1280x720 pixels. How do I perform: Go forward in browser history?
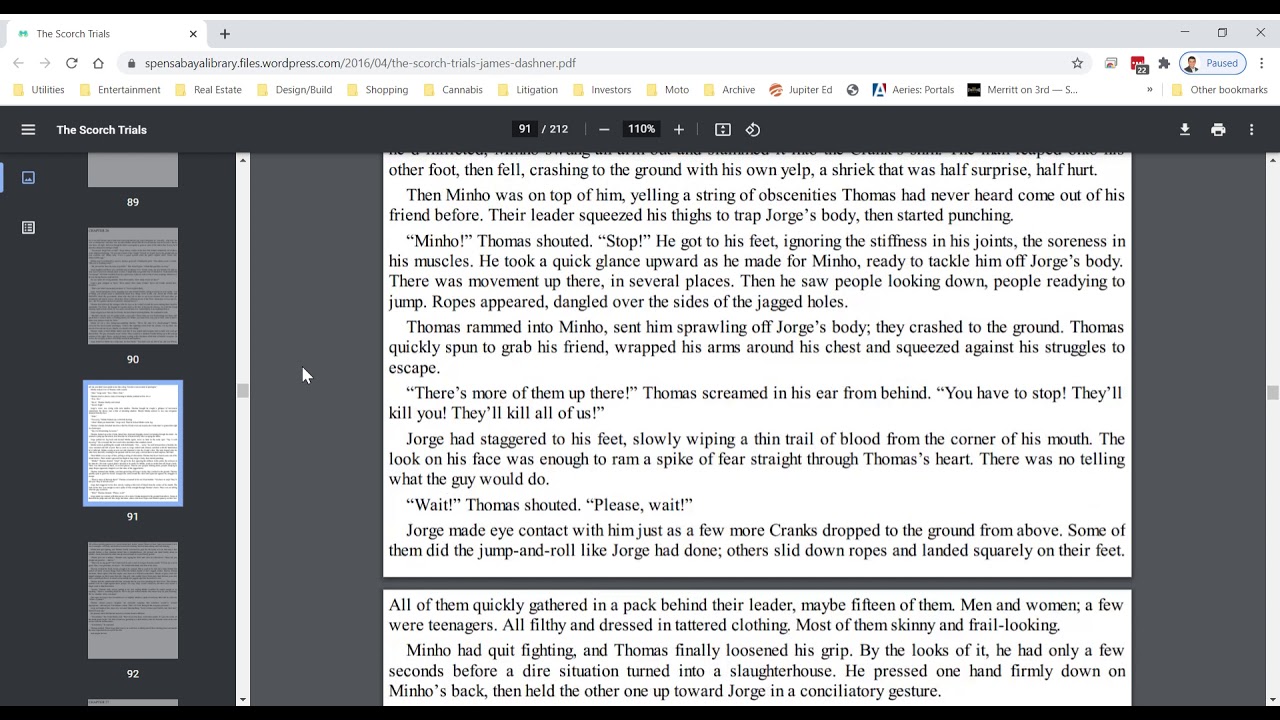tap(45, 63)
